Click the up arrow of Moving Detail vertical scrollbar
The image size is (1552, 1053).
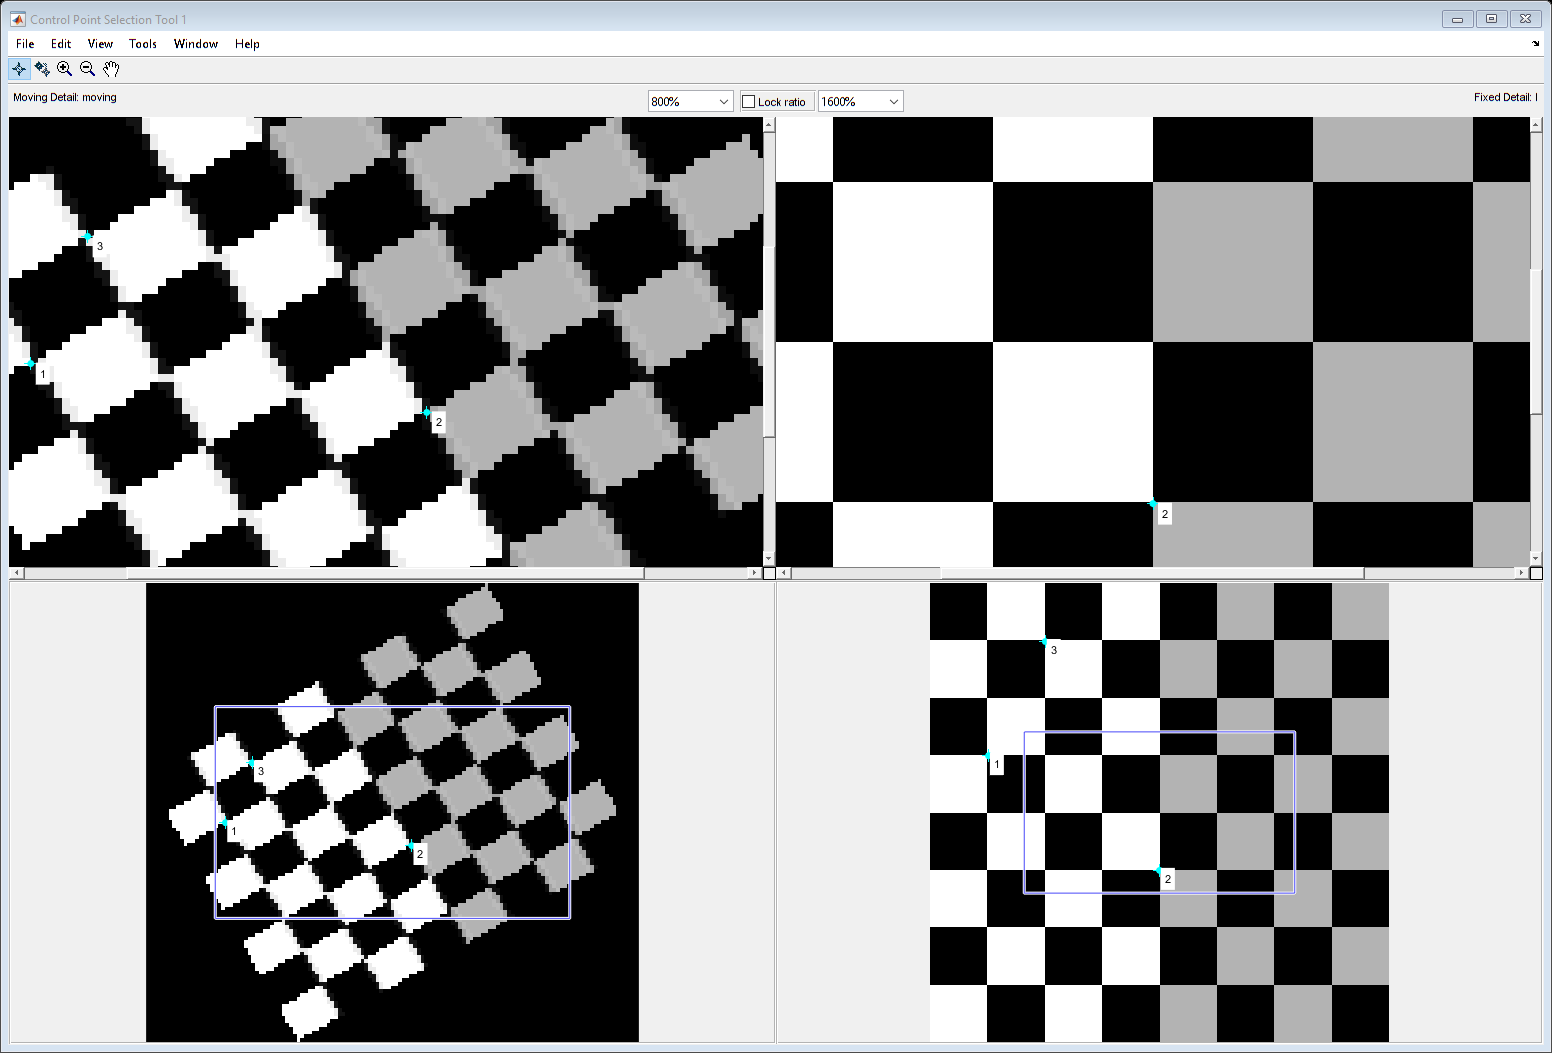pyautogui.click(x=769, y=125)
